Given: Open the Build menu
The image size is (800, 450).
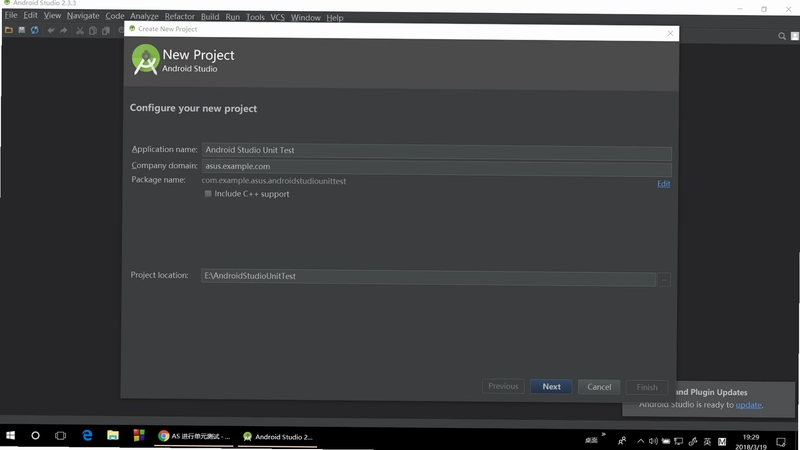Looking at the screenshot, I should click(210, 17).
